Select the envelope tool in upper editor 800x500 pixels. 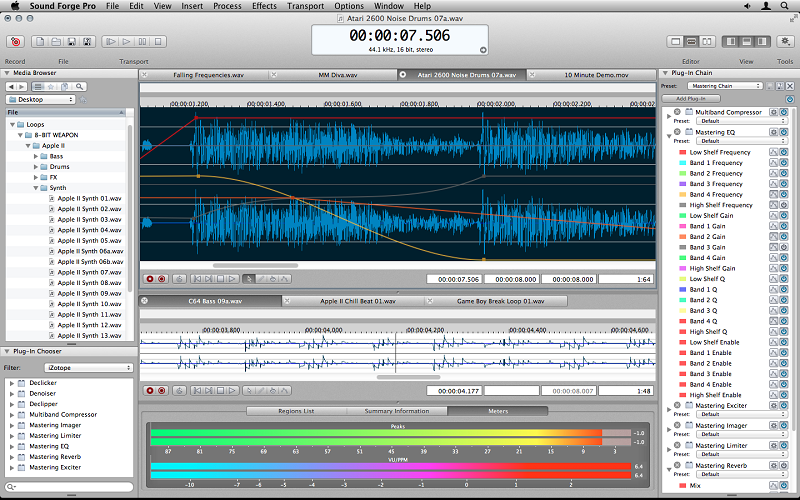pos(285,279)
